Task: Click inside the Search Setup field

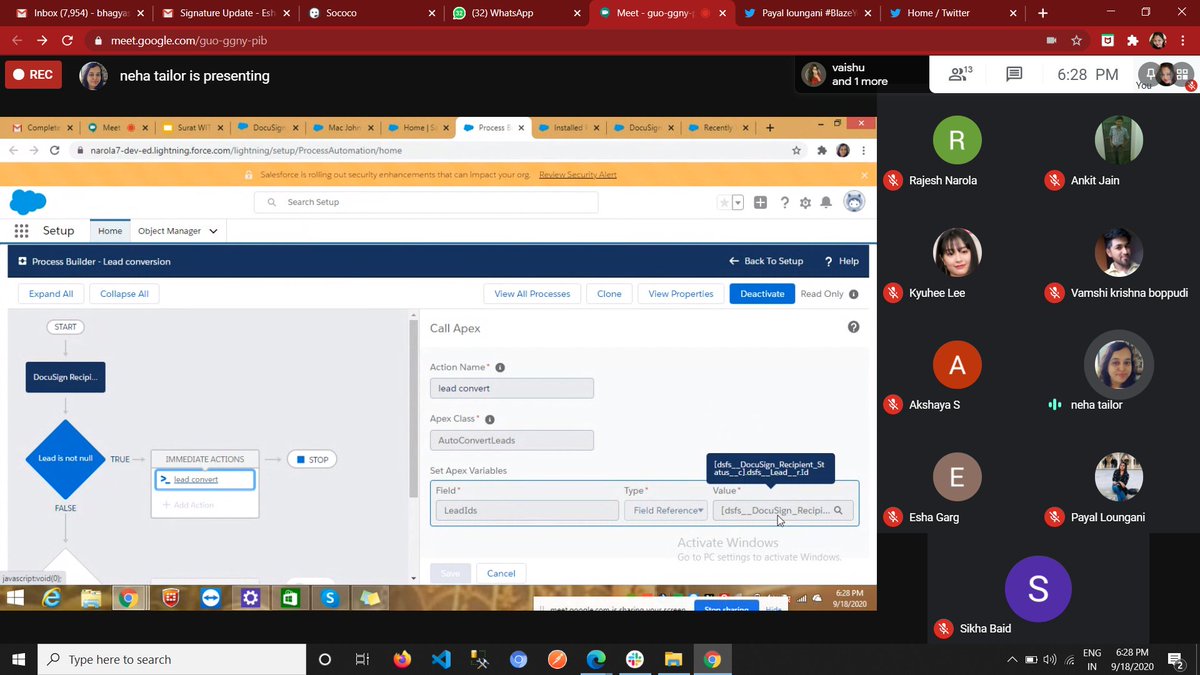Action: click(x=425, y=202)
